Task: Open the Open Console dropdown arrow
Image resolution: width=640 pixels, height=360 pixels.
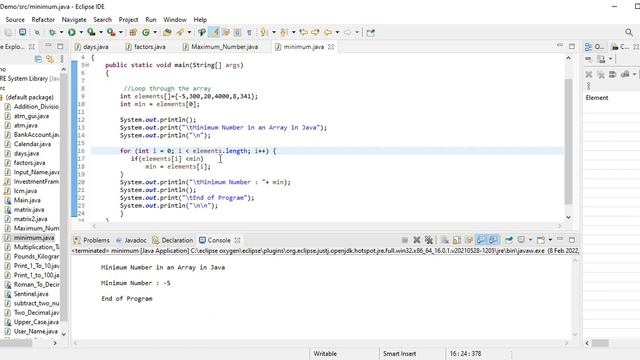Action: click(x=550, y=240)
